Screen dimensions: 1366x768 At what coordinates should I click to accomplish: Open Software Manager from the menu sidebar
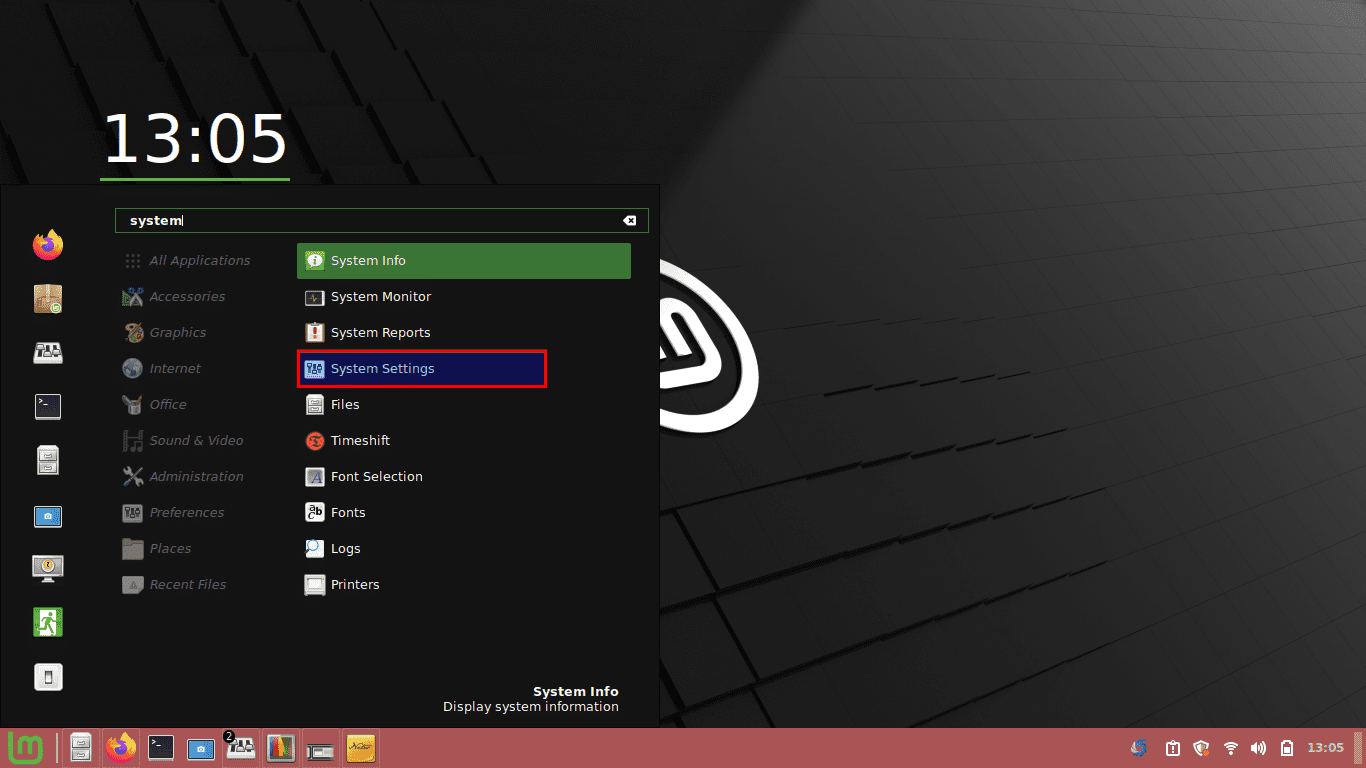coord(47,299)
